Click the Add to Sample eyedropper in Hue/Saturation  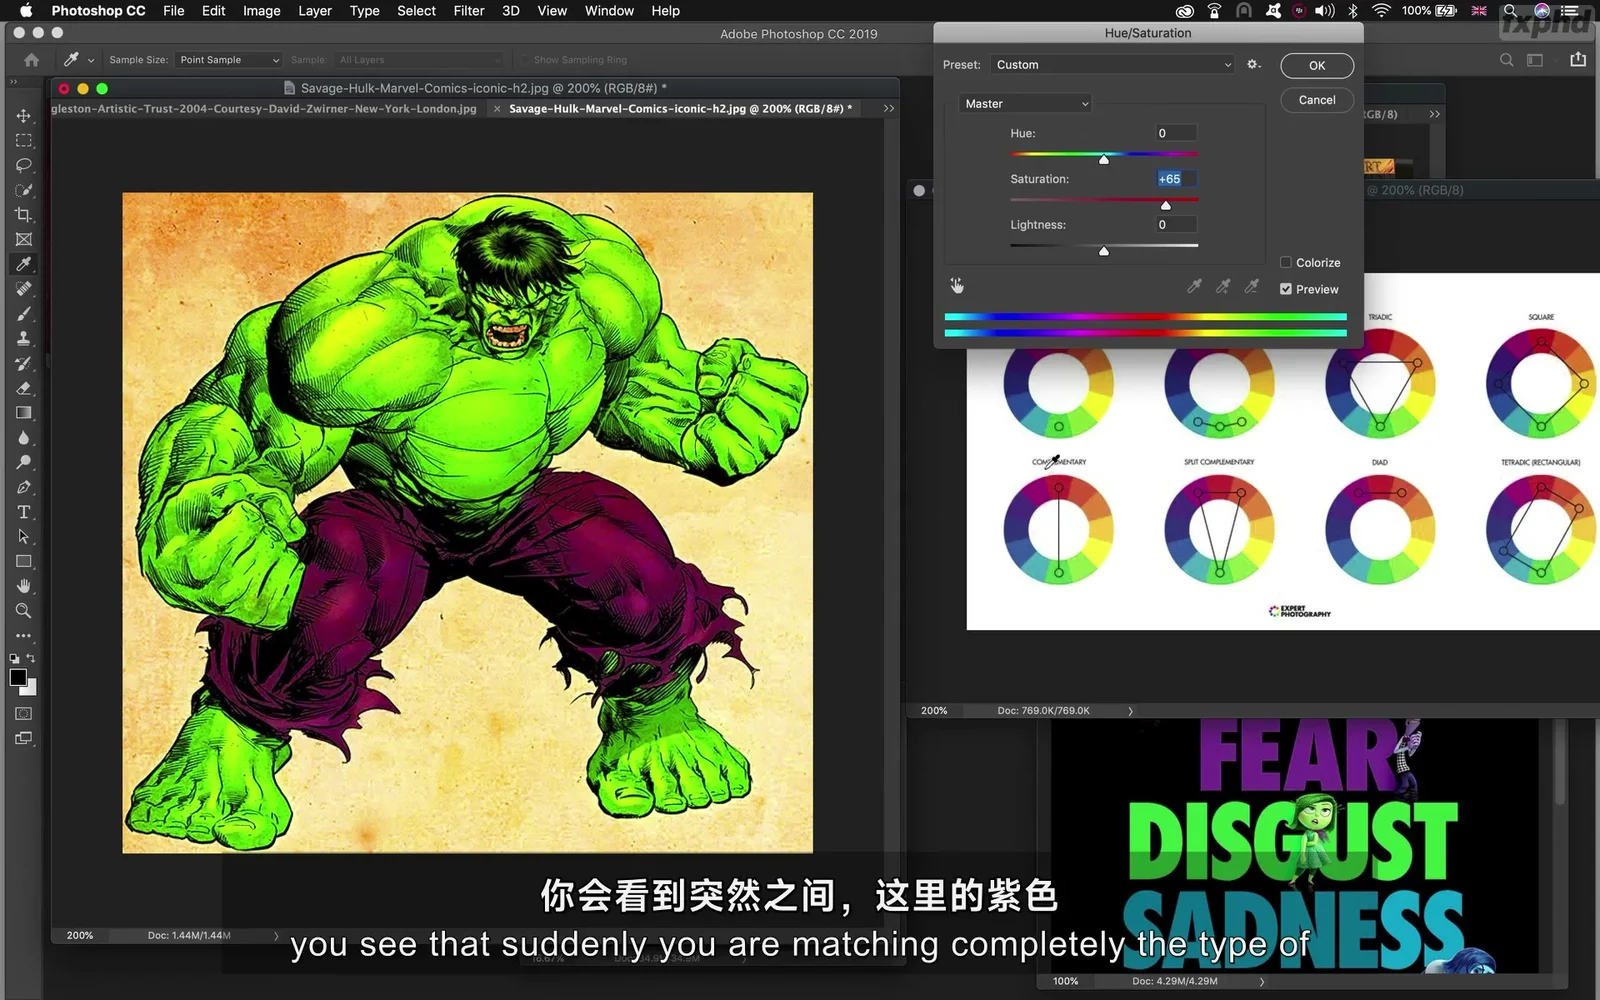1223,287
